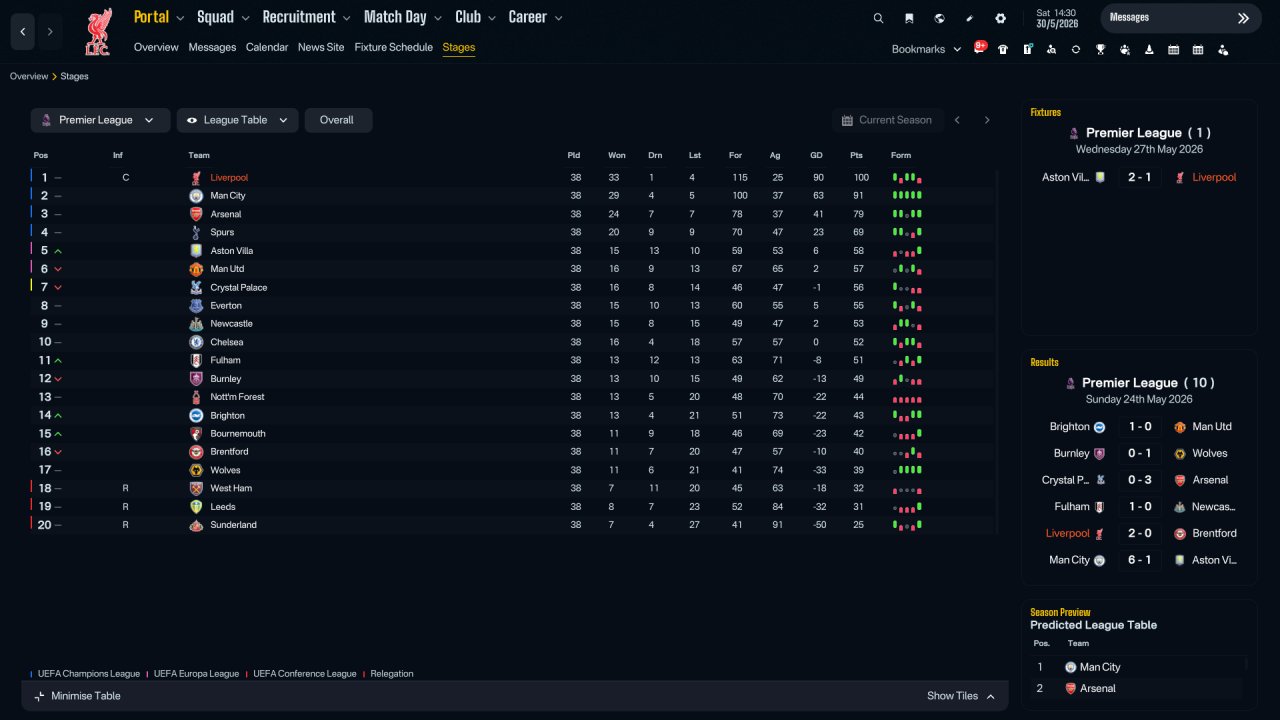1280x720 pixels.
Task: Click the Overall filter button
Action: tap(338, 120)
